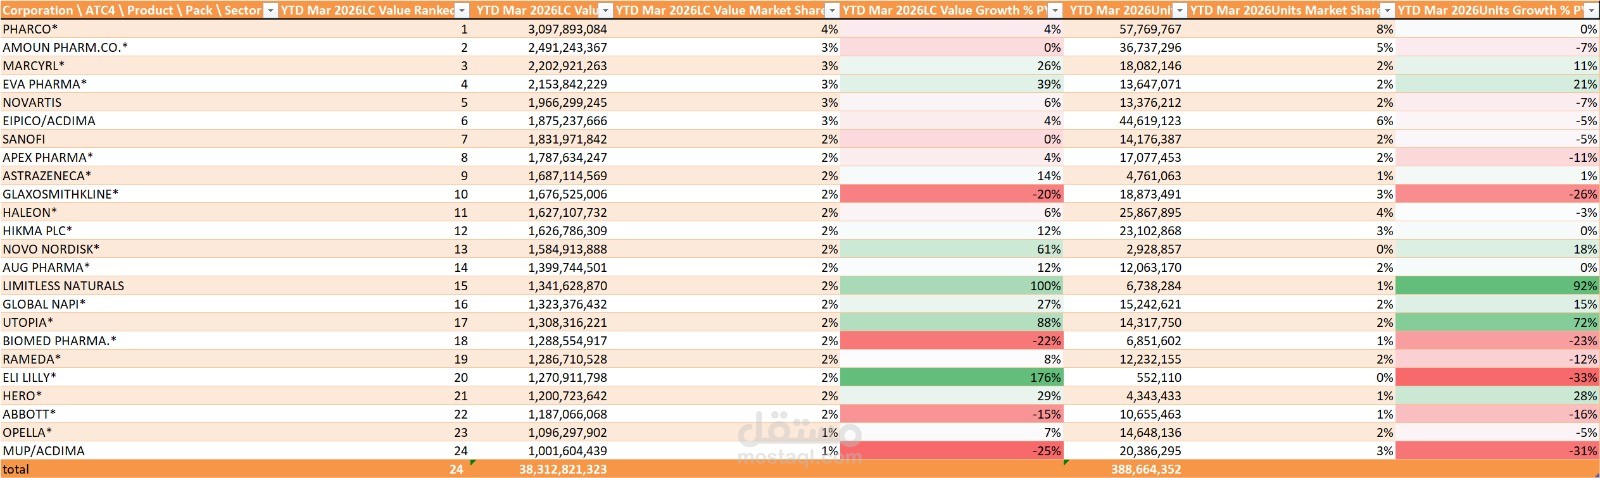
Task: Click the 176% value growth cell for ELI LILLY*
Action: 952,377
